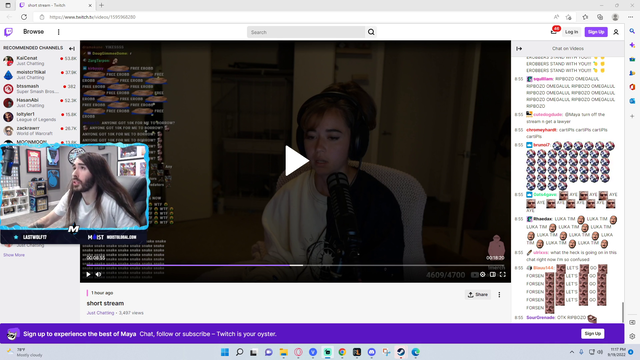The image size is (640, 360).
Task: Open Edge sidebar Outlook icon
Action: point(632,101)
